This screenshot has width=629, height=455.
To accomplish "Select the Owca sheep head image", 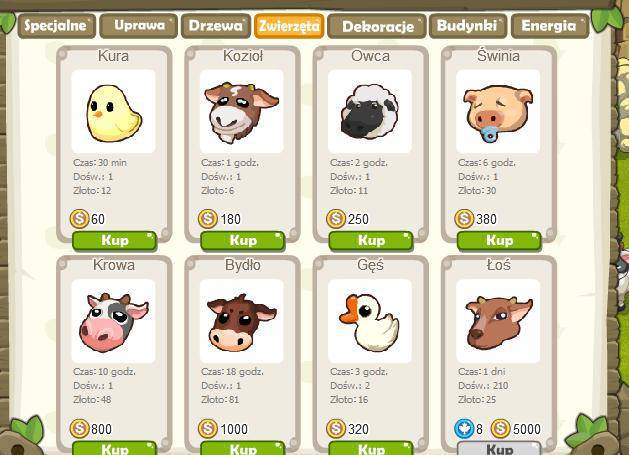I will (x=370, y=112).
